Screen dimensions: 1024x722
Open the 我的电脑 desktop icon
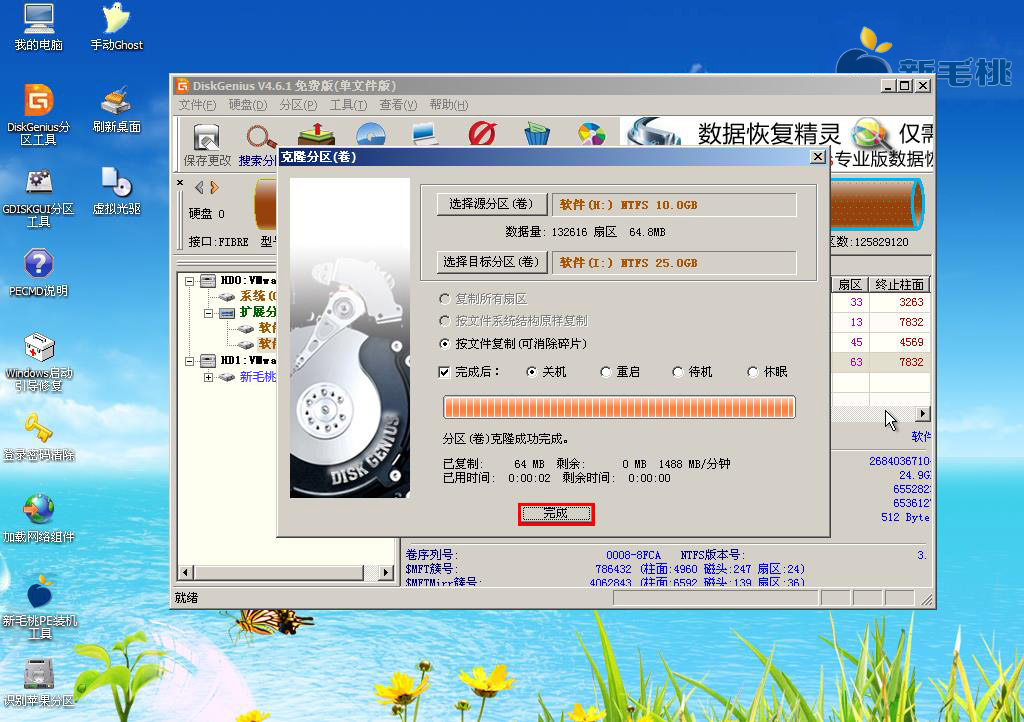[x=39, y=27]
